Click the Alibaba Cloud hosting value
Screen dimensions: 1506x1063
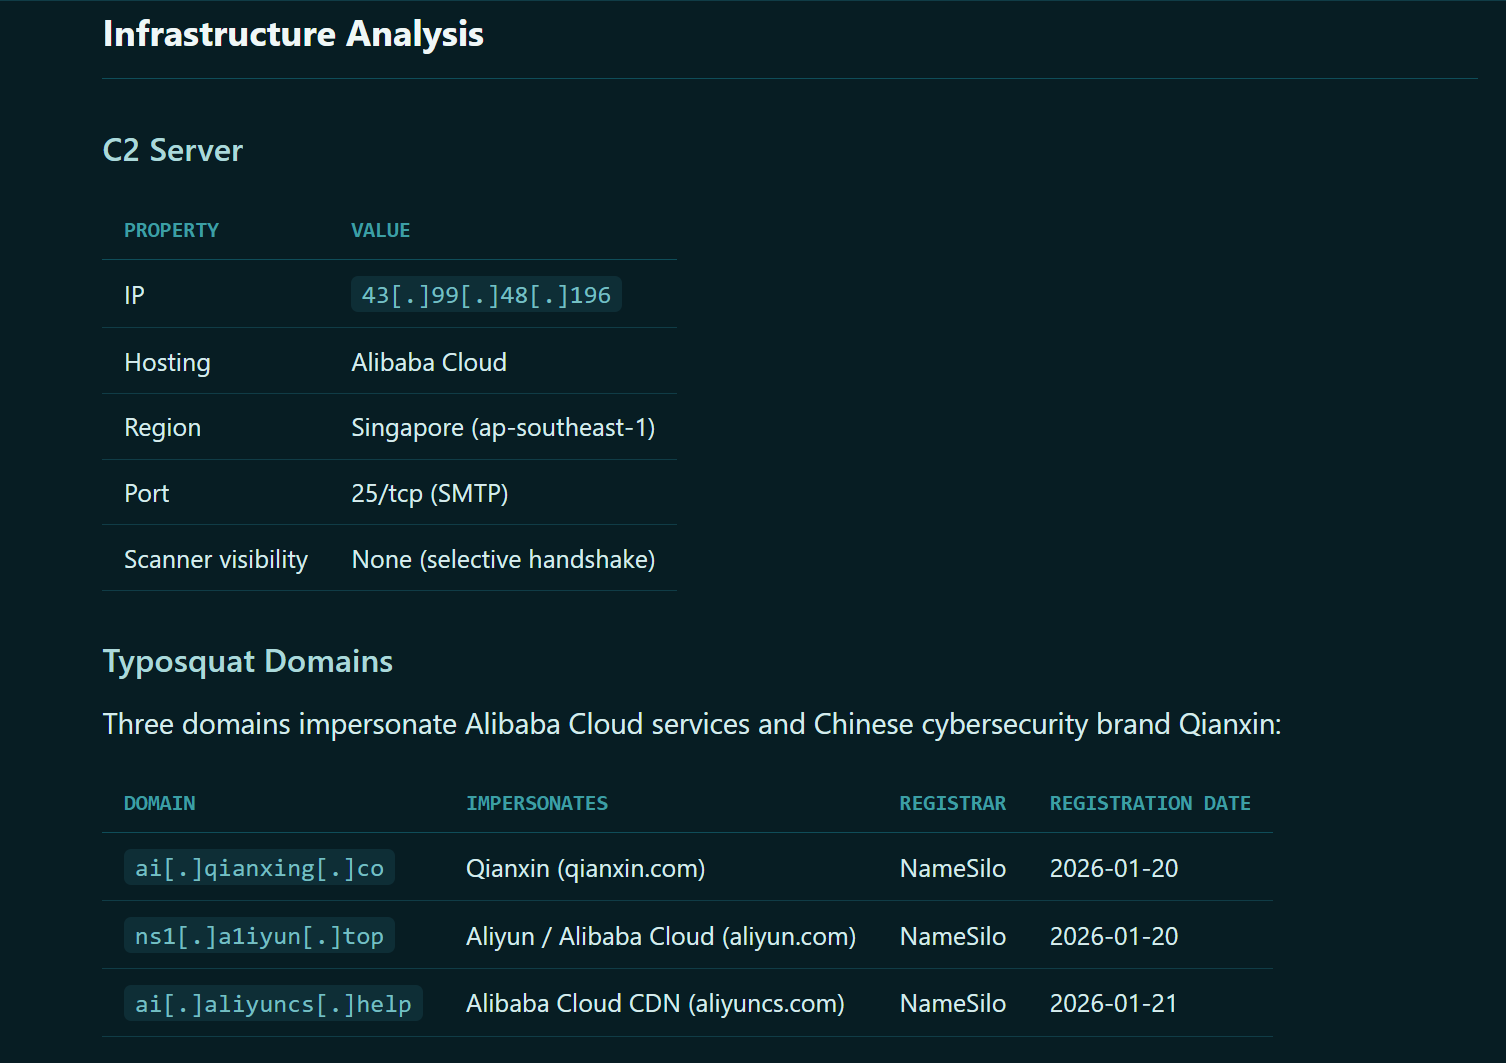pyautogui.click(x=429, y=362)
